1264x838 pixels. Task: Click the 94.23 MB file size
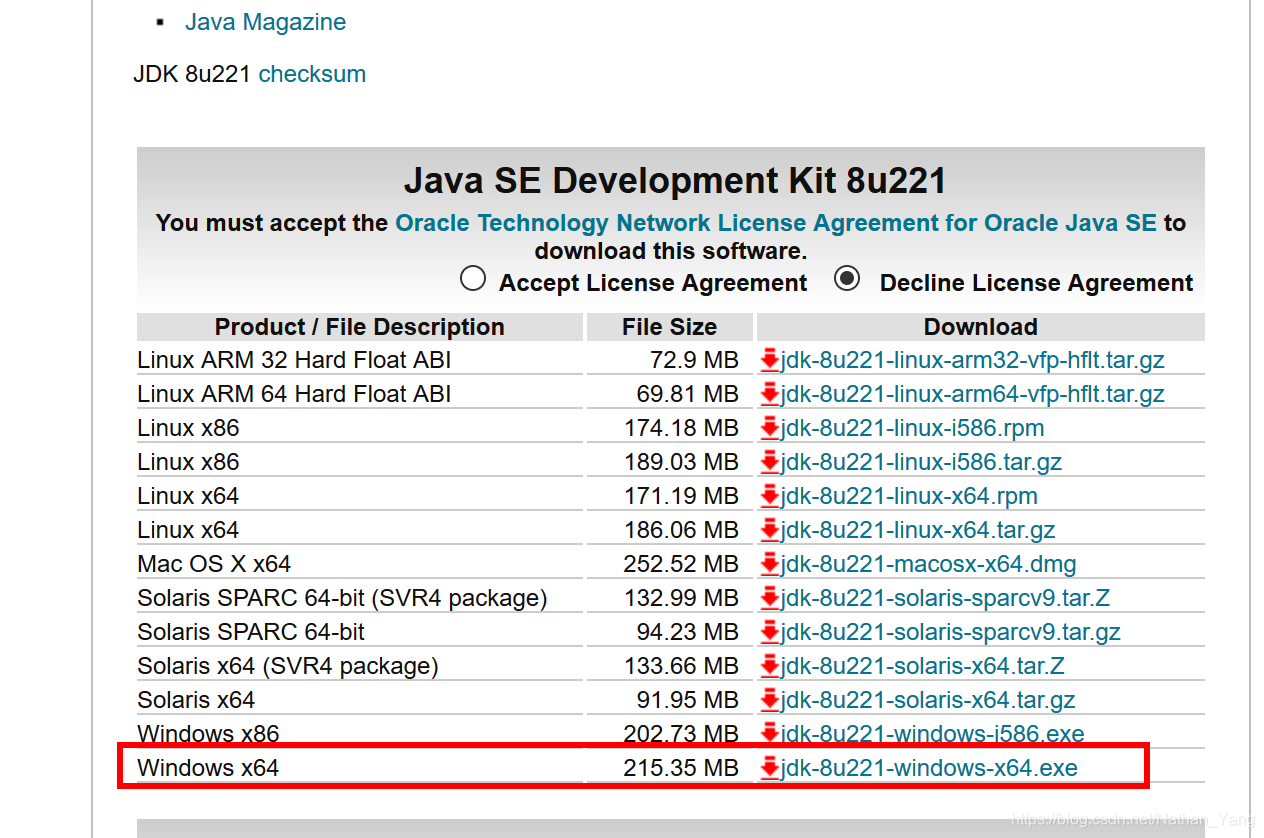[x=688, y=632]
